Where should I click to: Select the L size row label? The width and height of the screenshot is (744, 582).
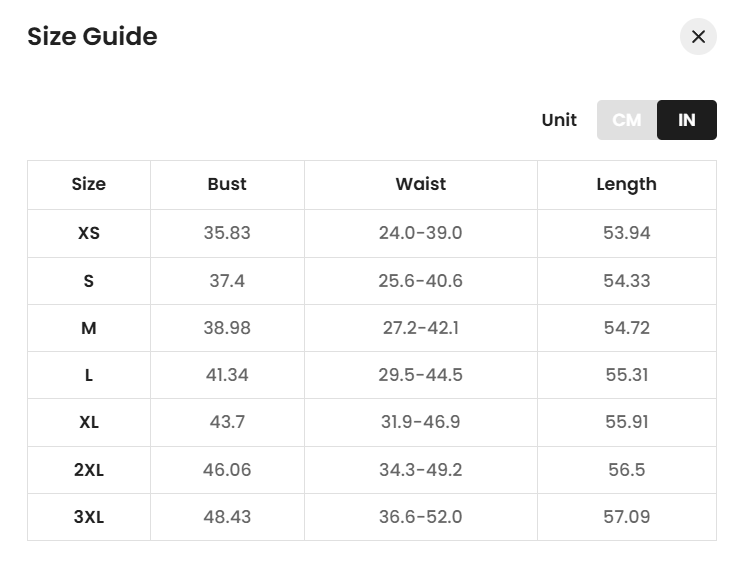tap(89, 375)
